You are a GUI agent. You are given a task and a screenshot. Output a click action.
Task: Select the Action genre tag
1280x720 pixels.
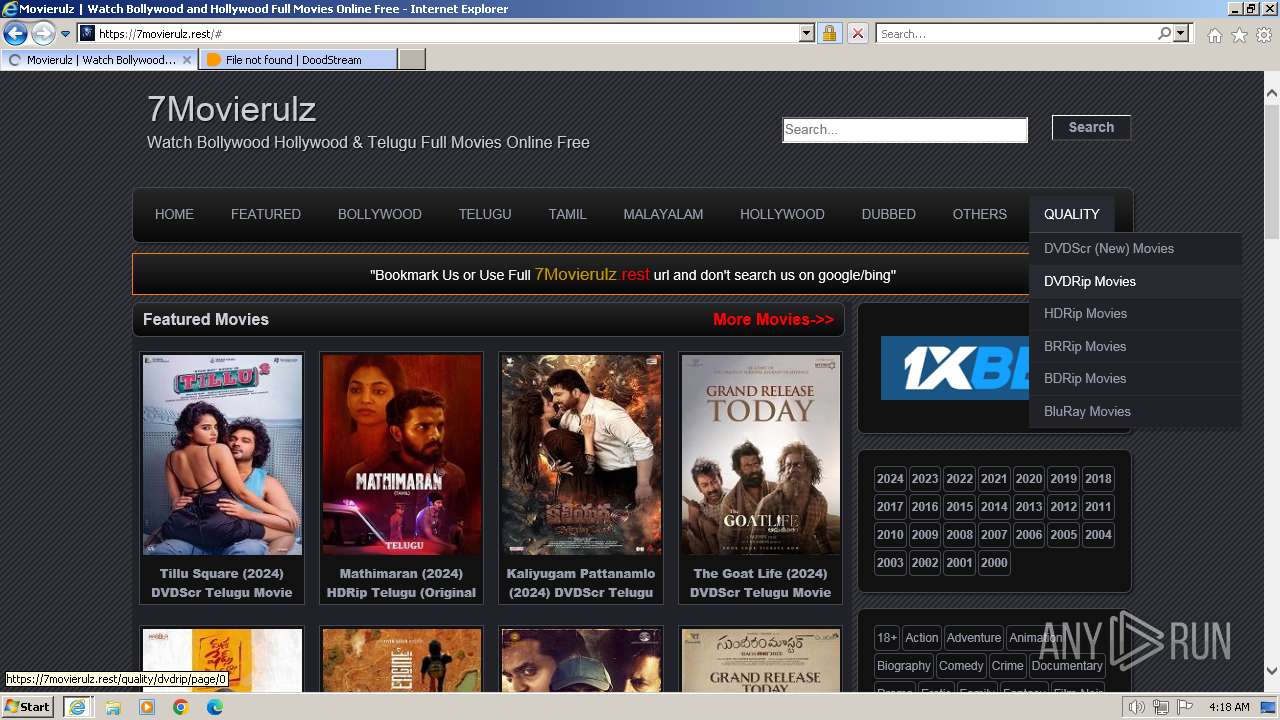click(x=922, y=638)
